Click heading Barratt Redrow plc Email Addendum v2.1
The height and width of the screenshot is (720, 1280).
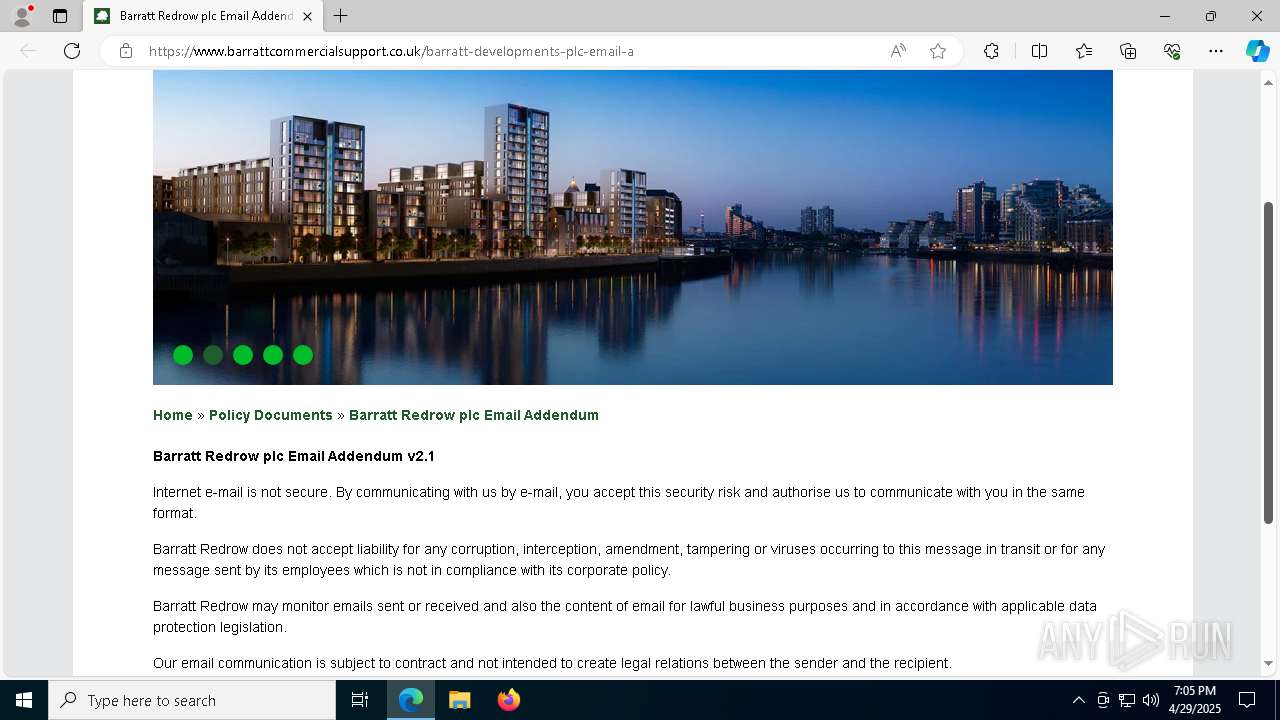click(294, 456)
